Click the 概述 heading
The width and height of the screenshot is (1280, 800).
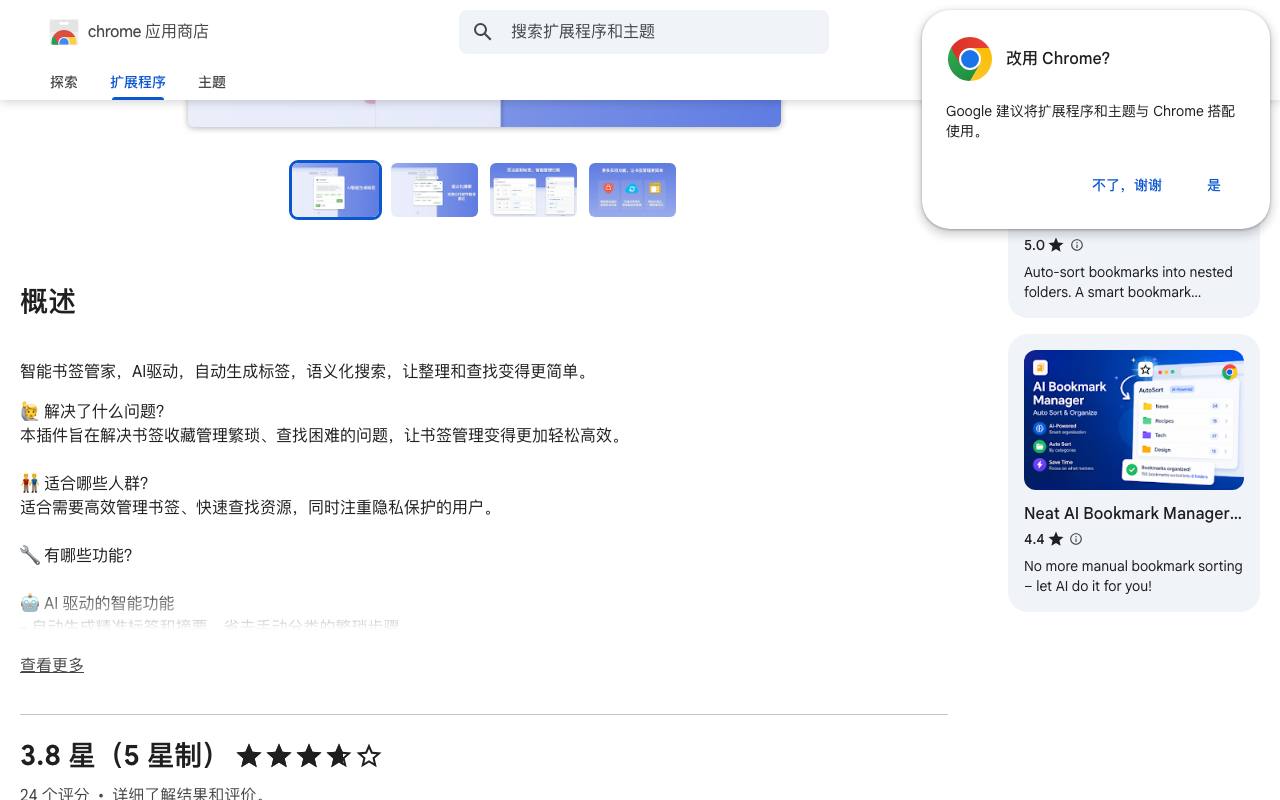point(48,302)
